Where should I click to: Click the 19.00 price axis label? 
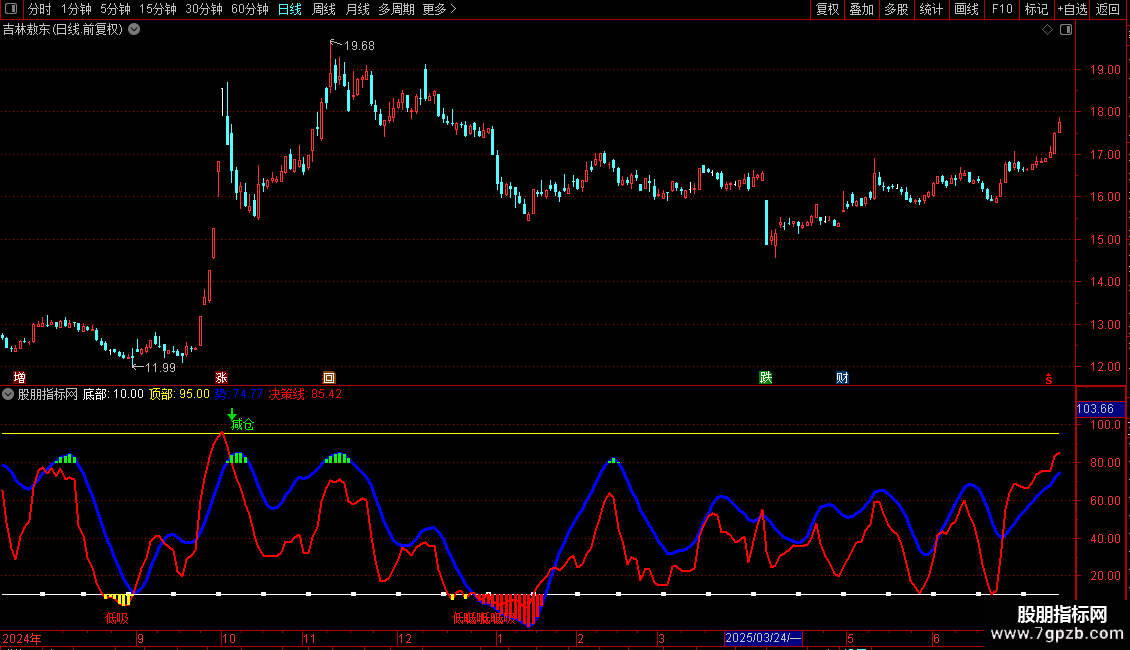coord(1105,70)
